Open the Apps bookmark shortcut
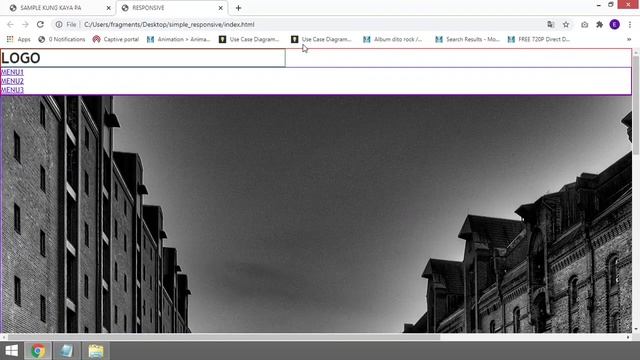Viewport: 640px width, 360px height. click(x=18, y=39)
